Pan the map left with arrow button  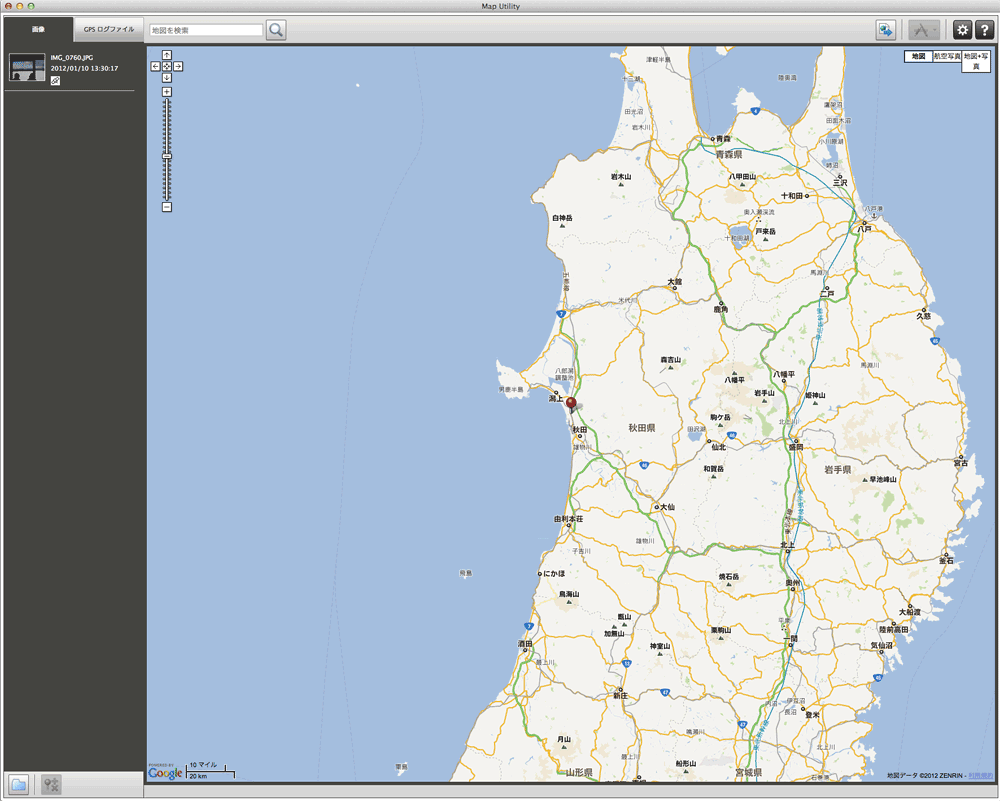(156, 66)
